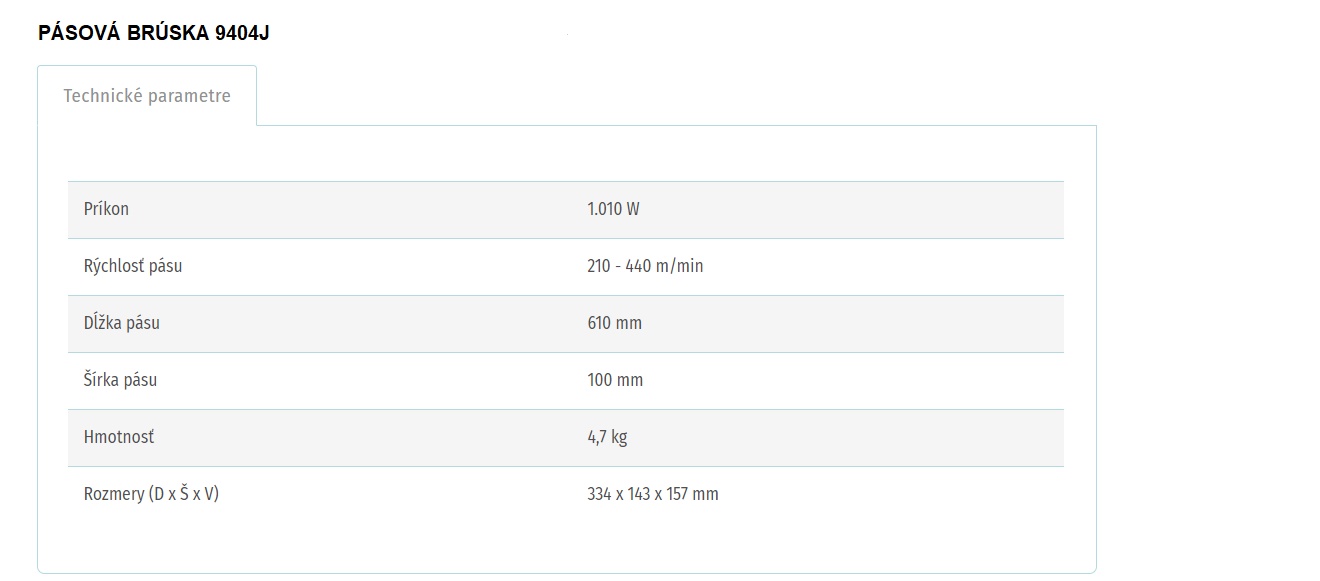Click the 610 mm value
This screenshot has height=581, width=1320.
(615, 323)
